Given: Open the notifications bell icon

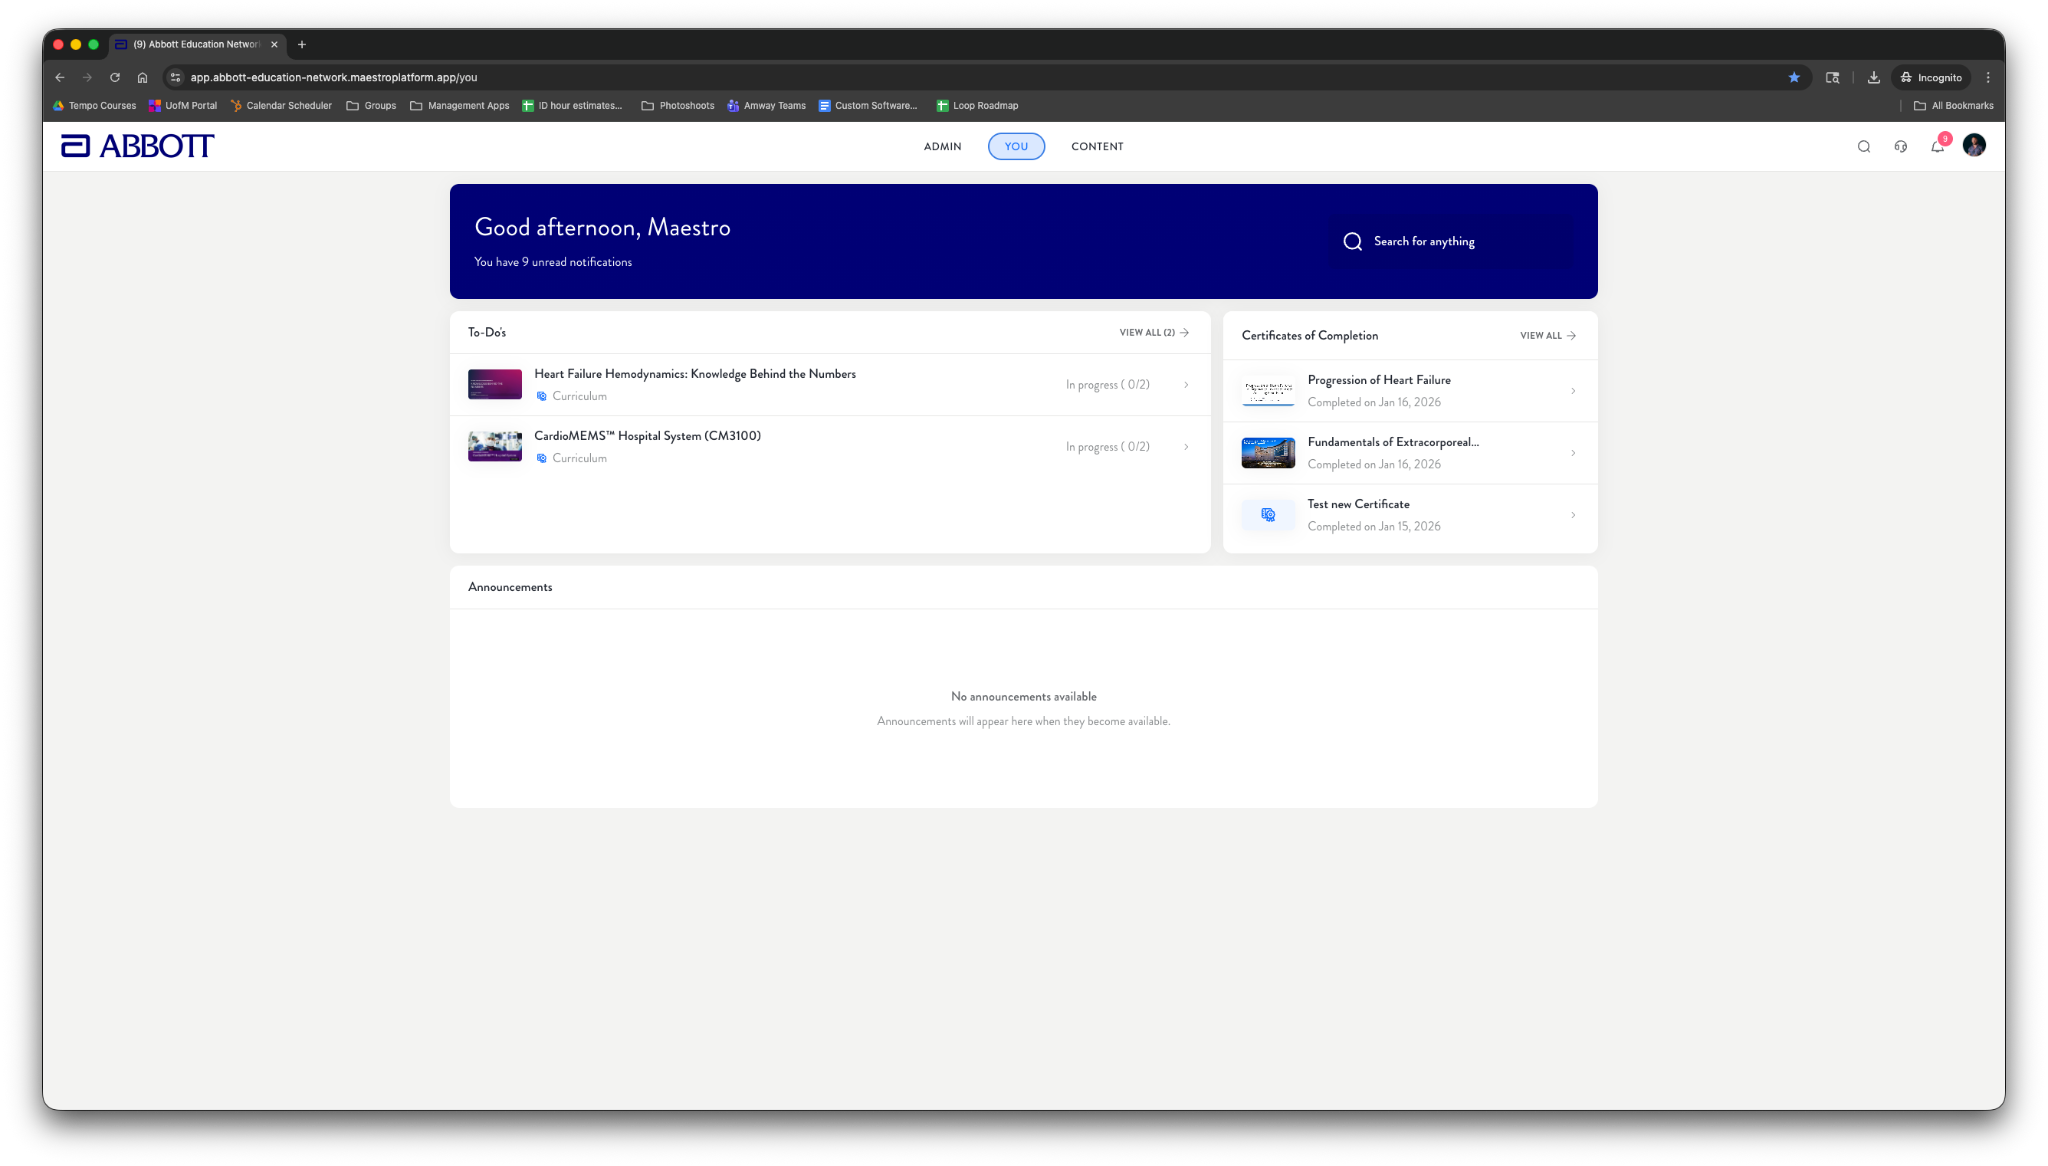Looking at the screenshot, I should pyautogui.click(x=1937, y=146).
